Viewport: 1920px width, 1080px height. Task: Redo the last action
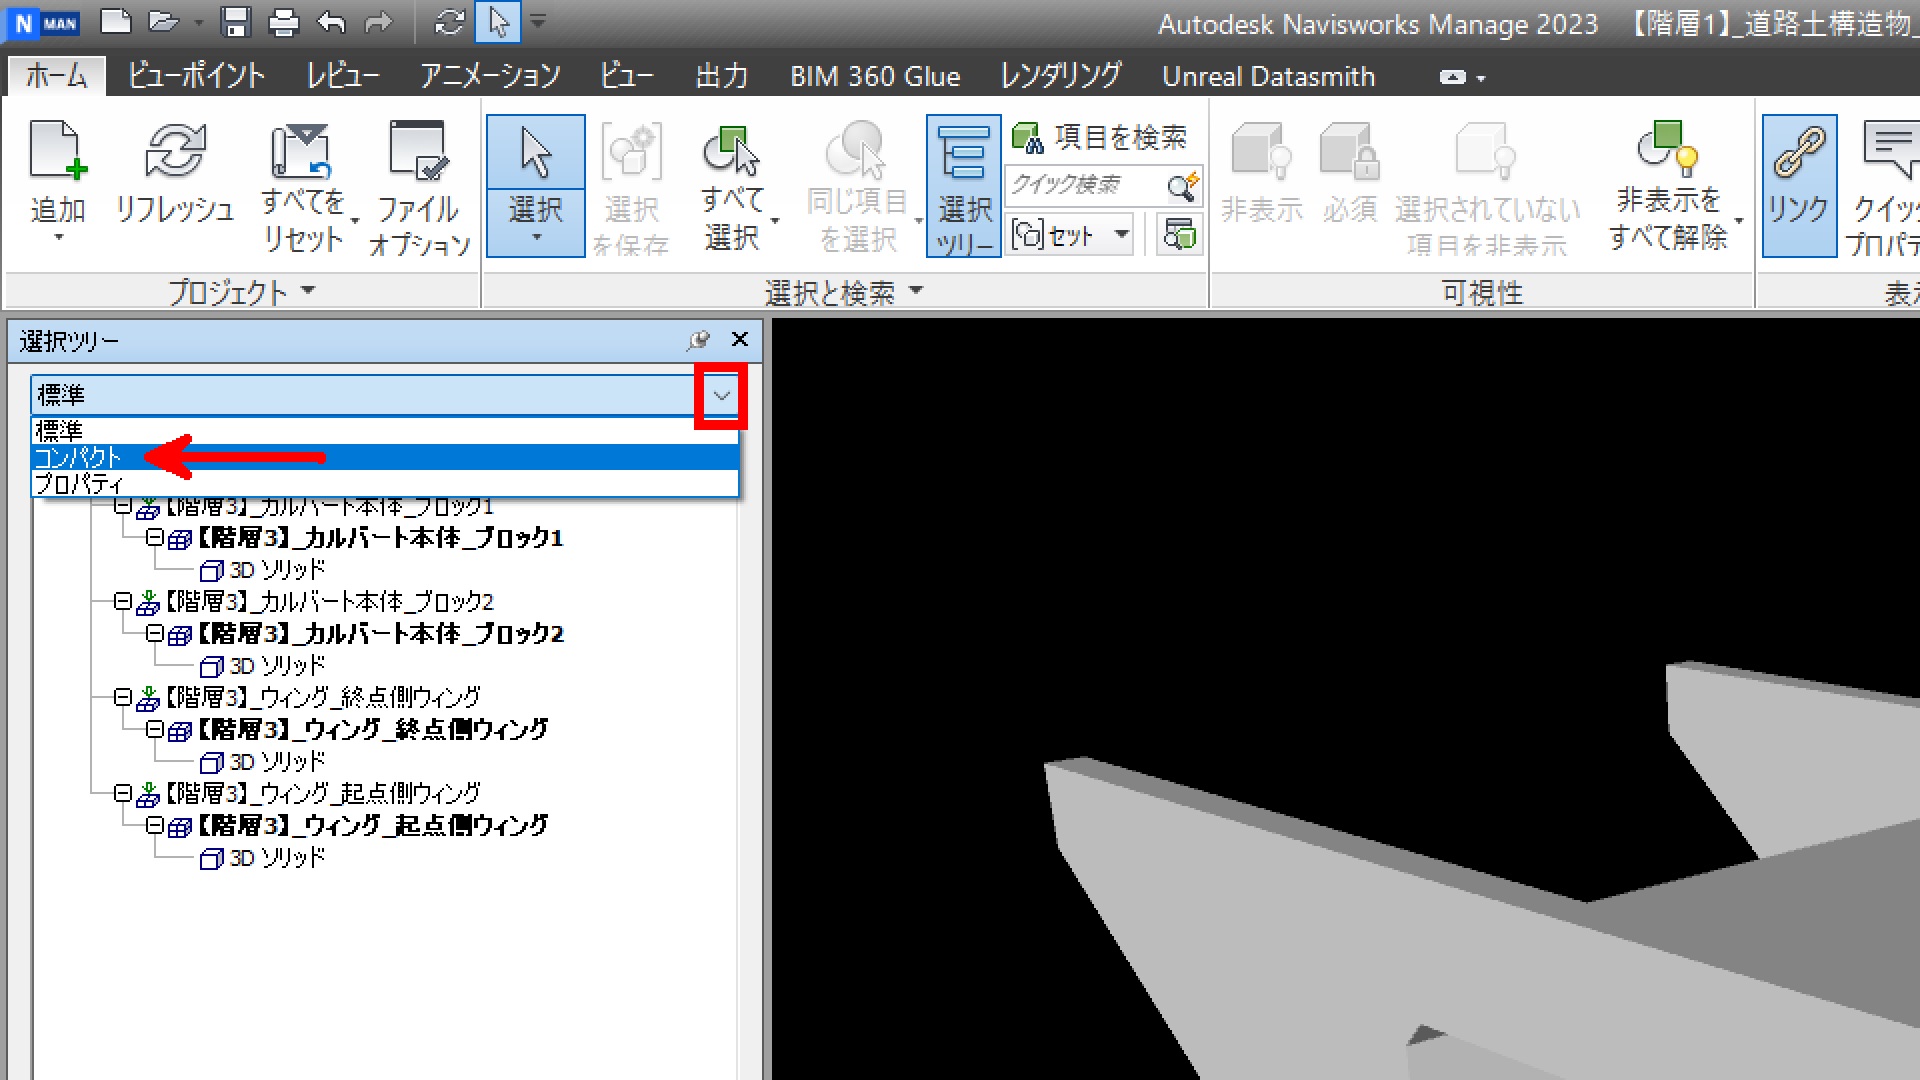pos(378,22)
